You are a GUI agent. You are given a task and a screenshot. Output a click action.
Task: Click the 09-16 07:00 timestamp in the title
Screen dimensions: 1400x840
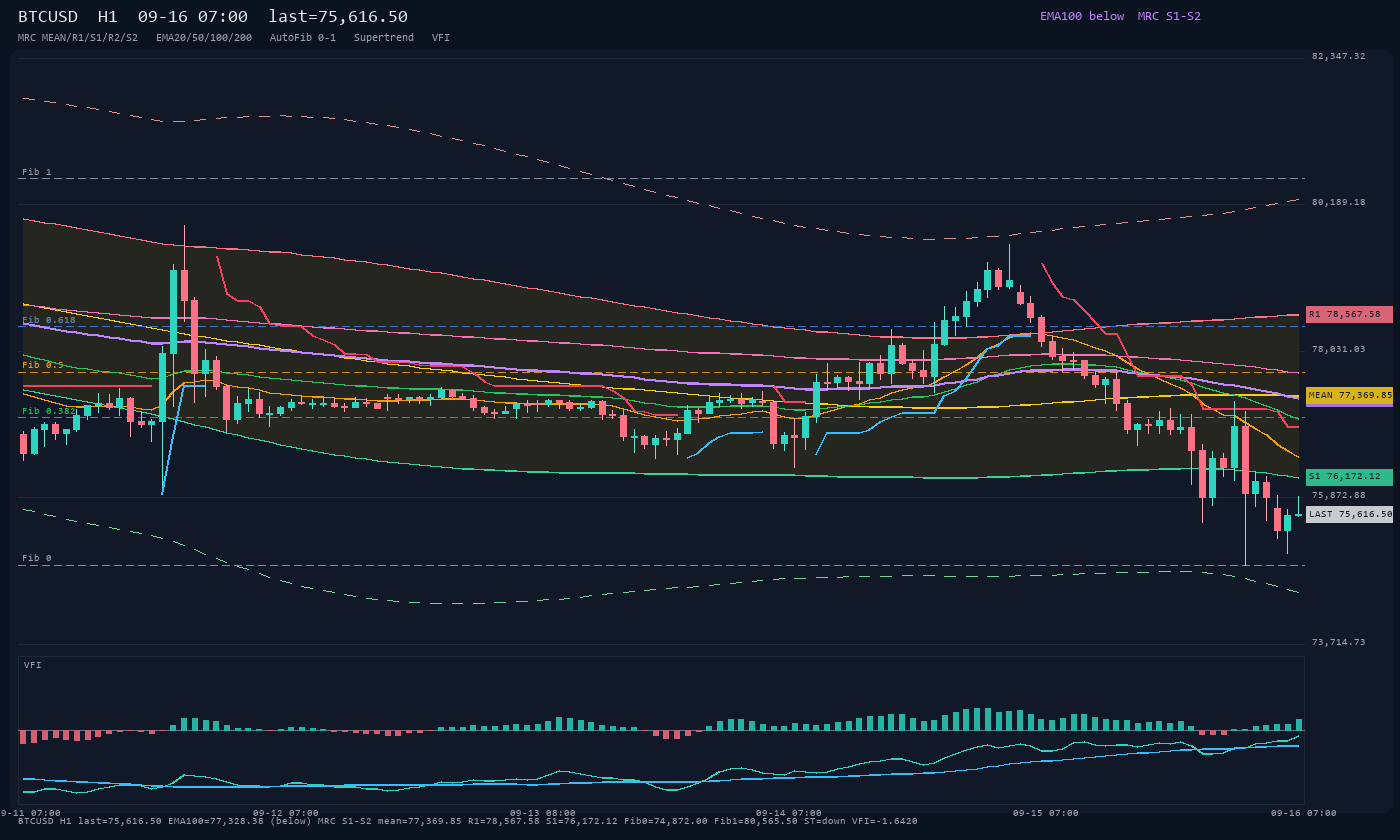[x=193, y=16]
